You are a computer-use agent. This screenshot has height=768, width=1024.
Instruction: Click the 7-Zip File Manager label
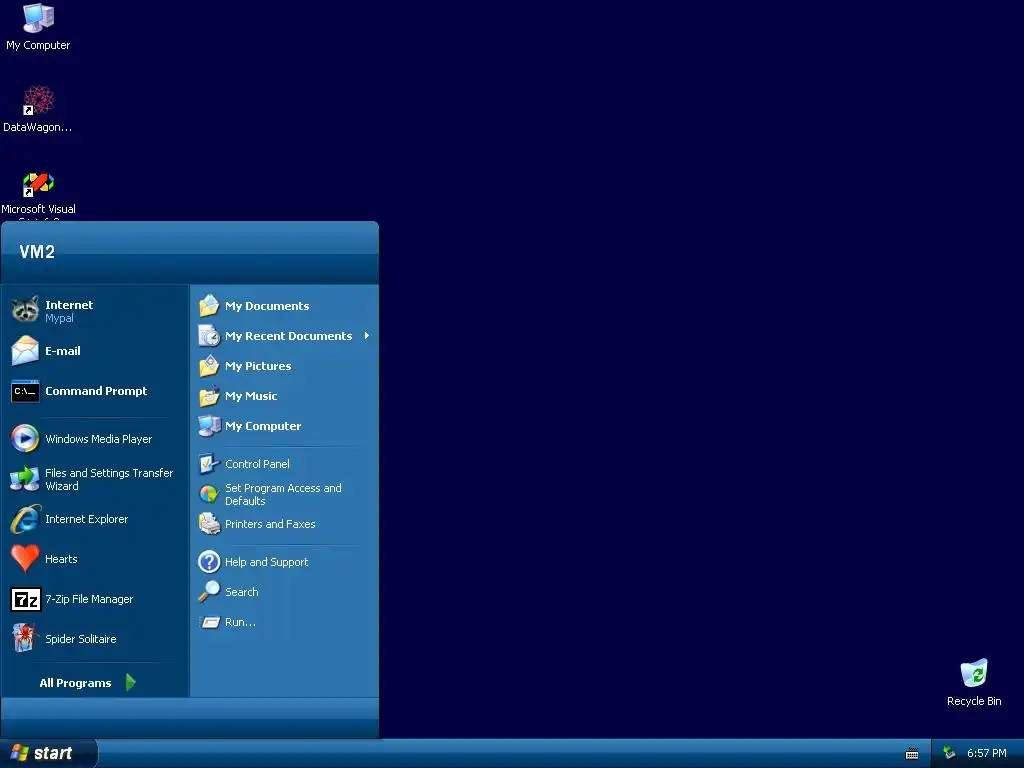click(x=89, y=599)
